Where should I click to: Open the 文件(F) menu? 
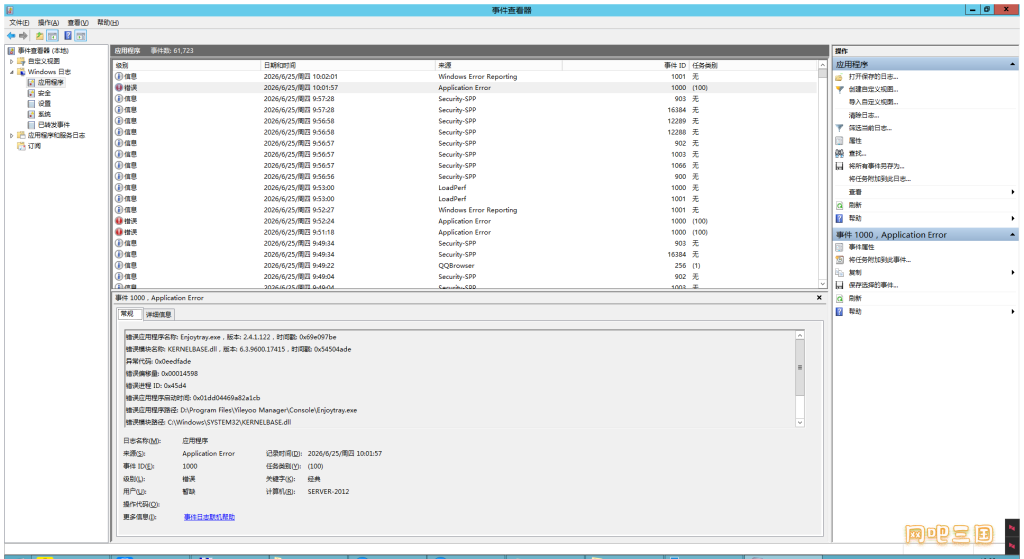point(19,22)
